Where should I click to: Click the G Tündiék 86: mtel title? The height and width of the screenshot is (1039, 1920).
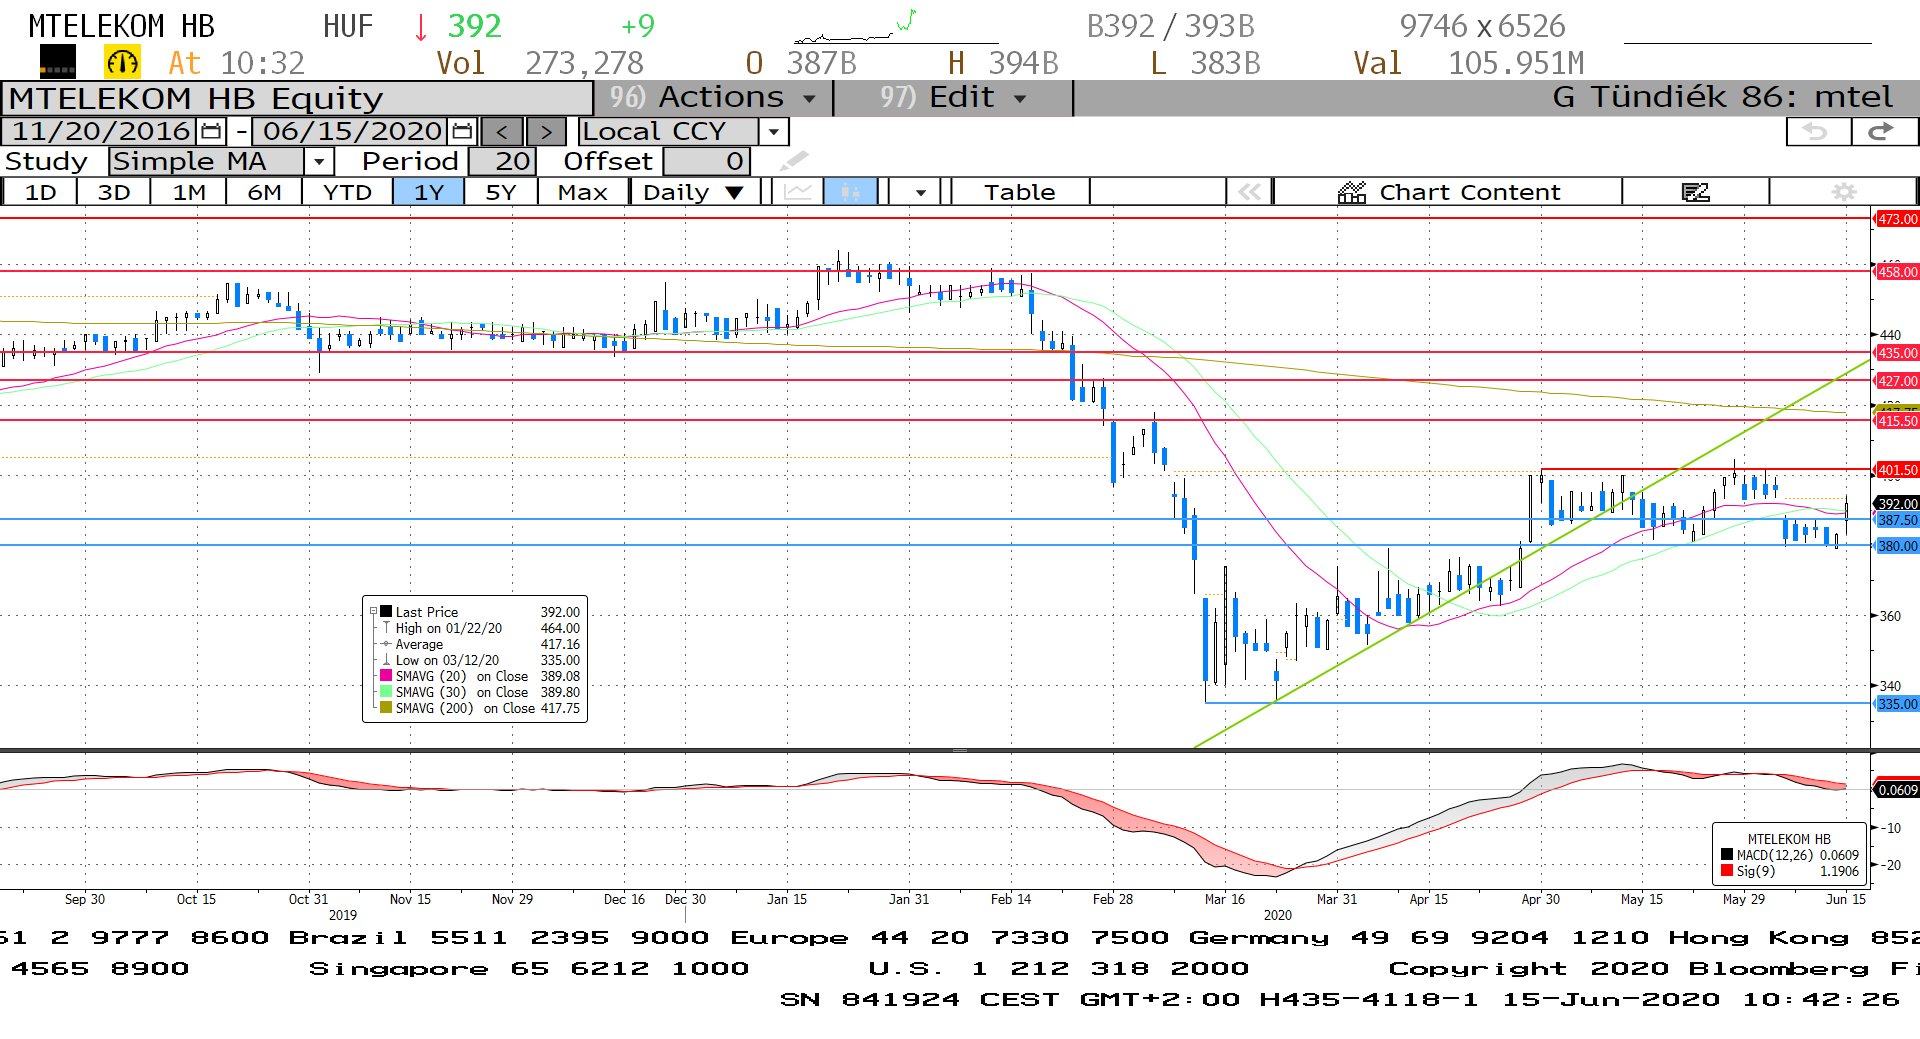pyautogui.click(x=1722, y=97)
